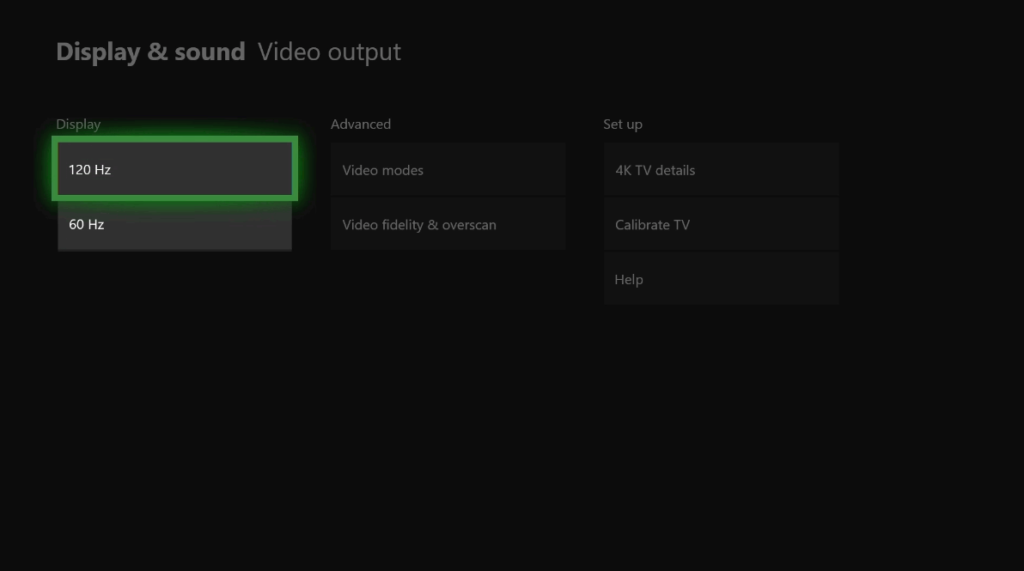Click the Display column heading

[x=78, y=124]
